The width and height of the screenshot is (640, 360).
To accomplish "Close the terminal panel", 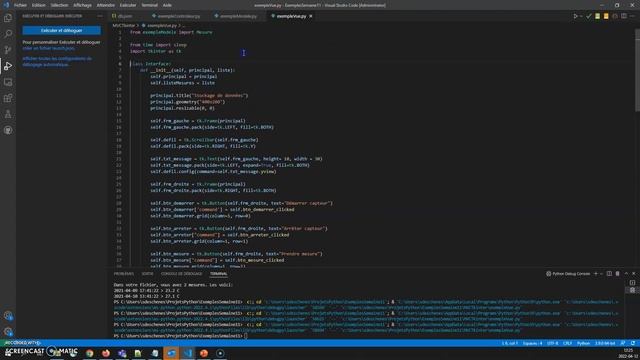I will [633, 274].
